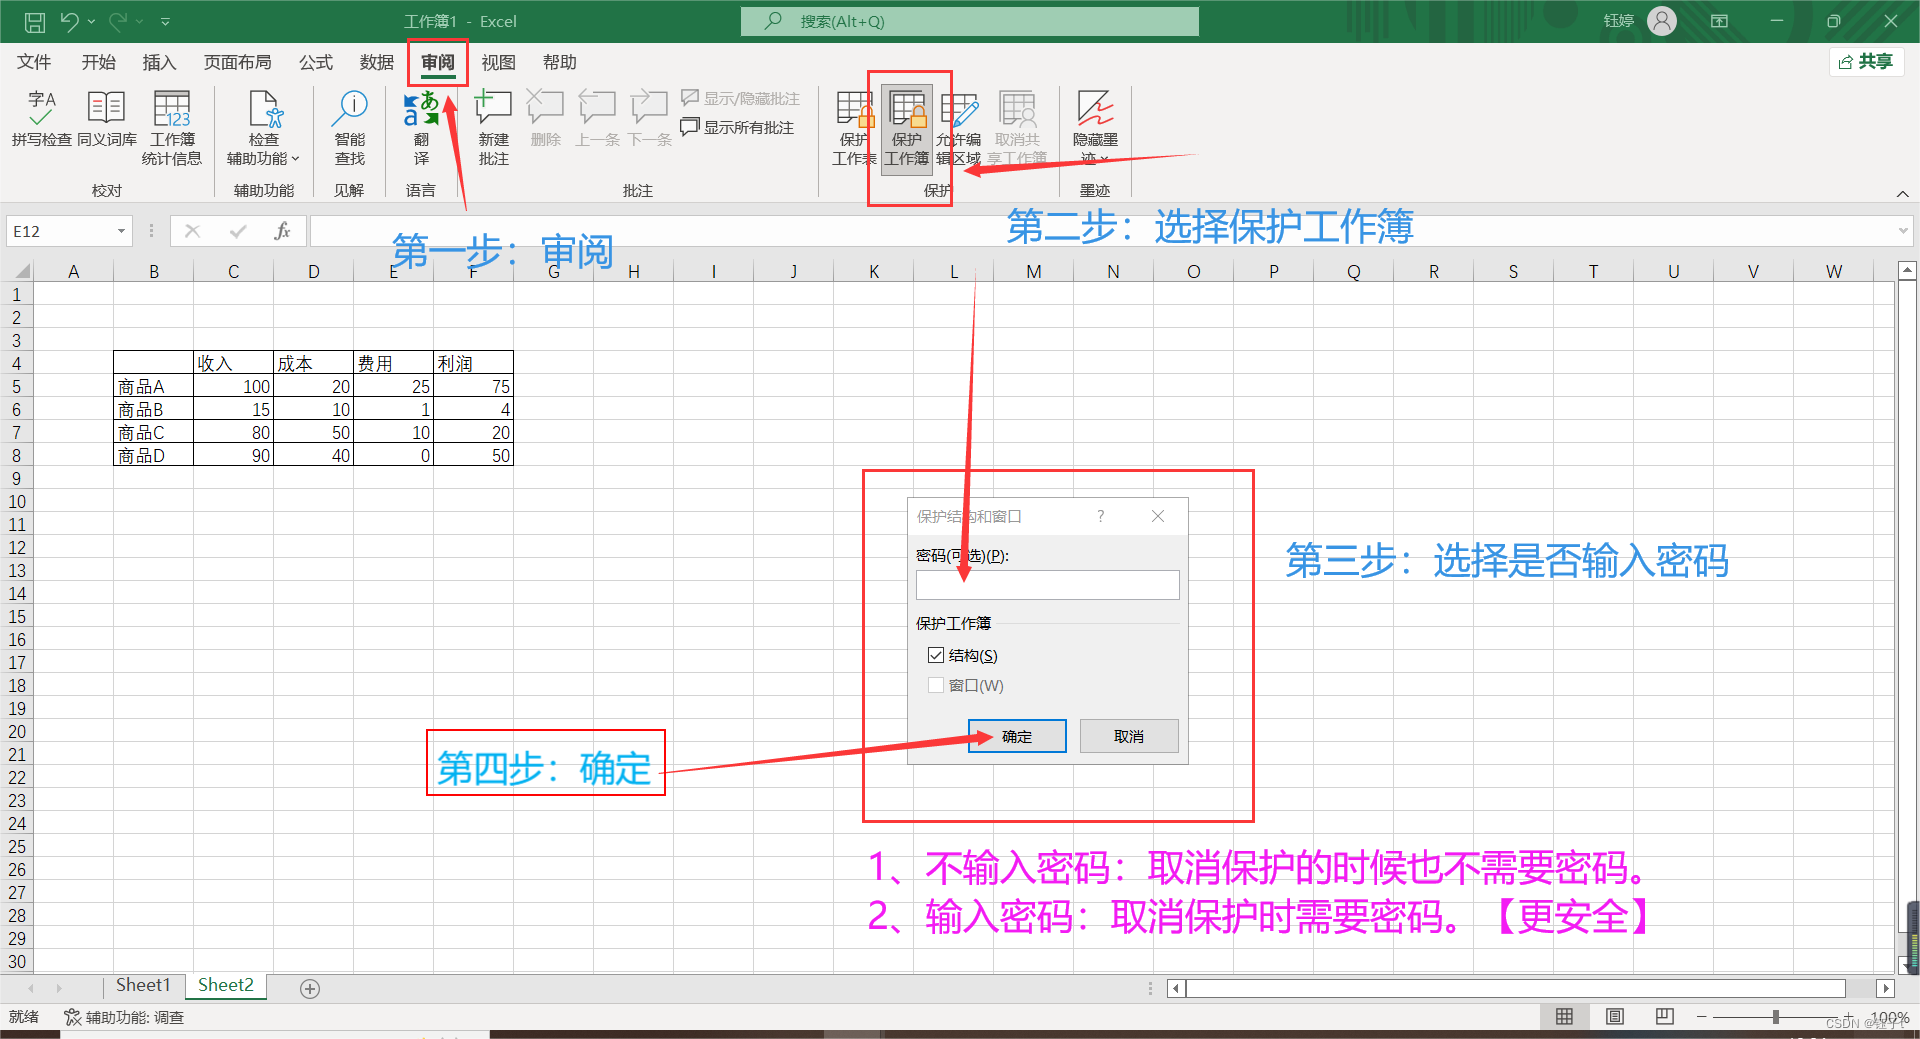Open the Home ribbon tab

[98, 62]
